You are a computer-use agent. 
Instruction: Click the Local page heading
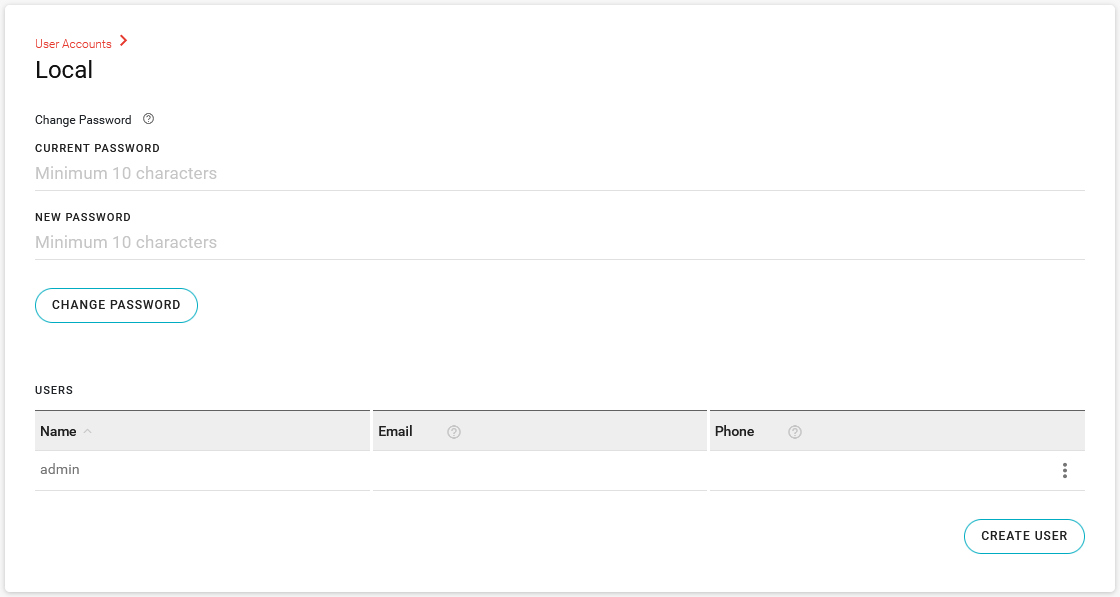point(64,70)
